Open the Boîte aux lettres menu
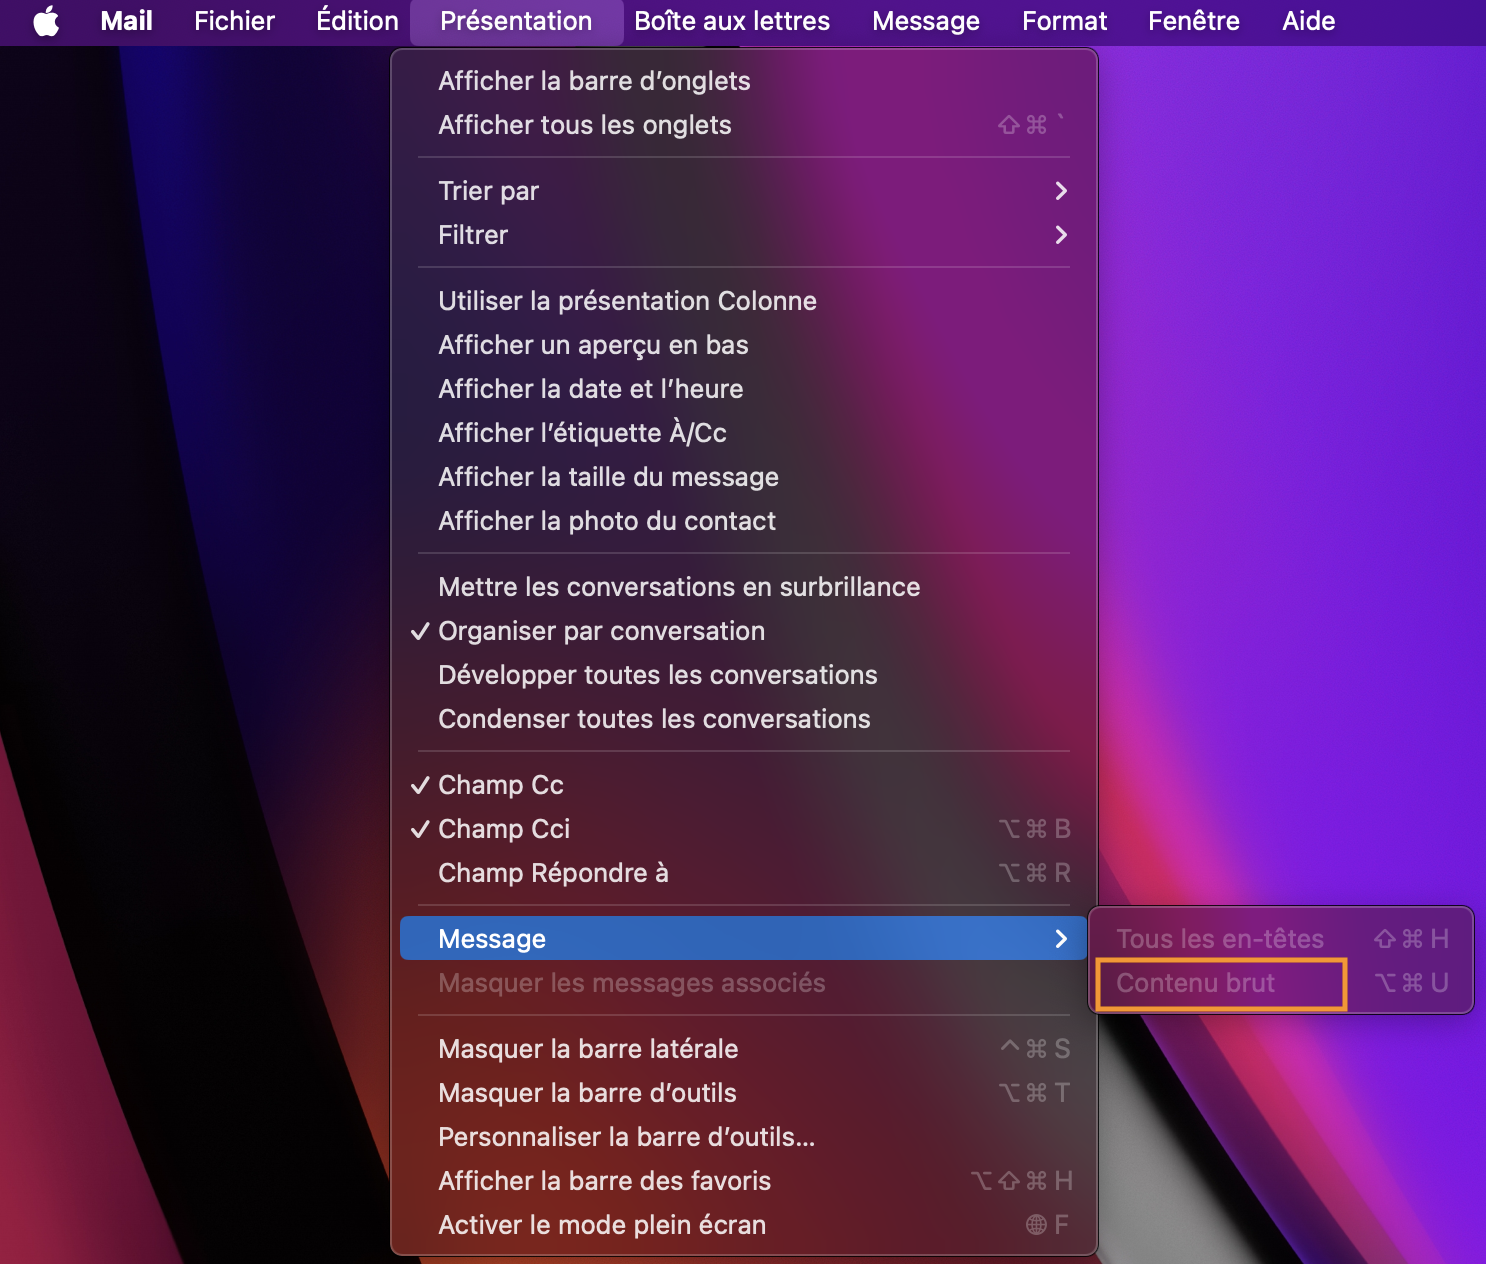 pyautogui.click(x=732, y=21)
